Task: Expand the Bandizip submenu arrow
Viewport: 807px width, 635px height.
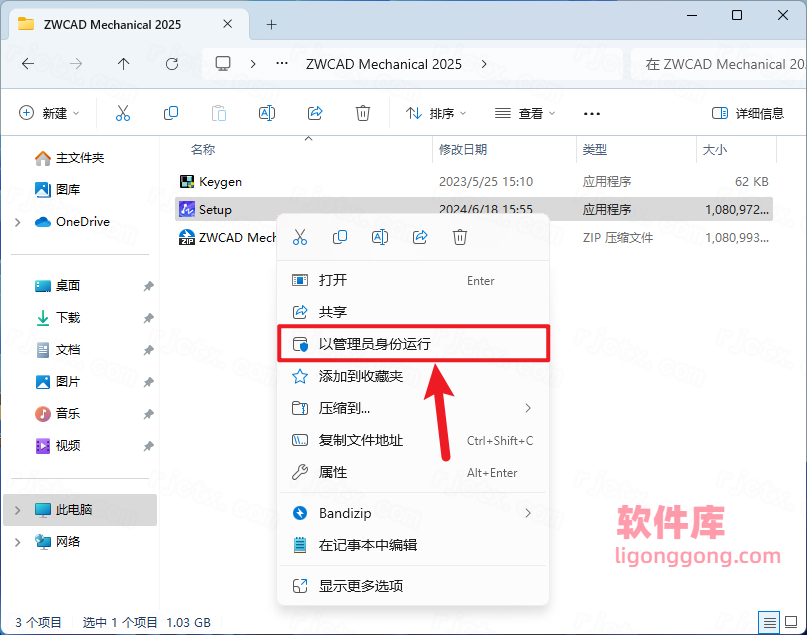Action: pos(528,513)
